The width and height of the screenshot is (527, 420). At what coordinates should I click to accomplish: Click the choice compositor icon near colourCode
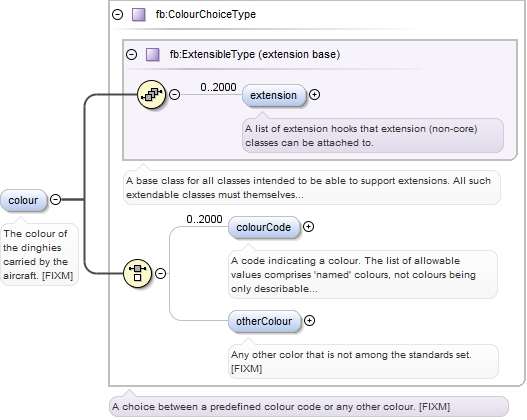137,273
